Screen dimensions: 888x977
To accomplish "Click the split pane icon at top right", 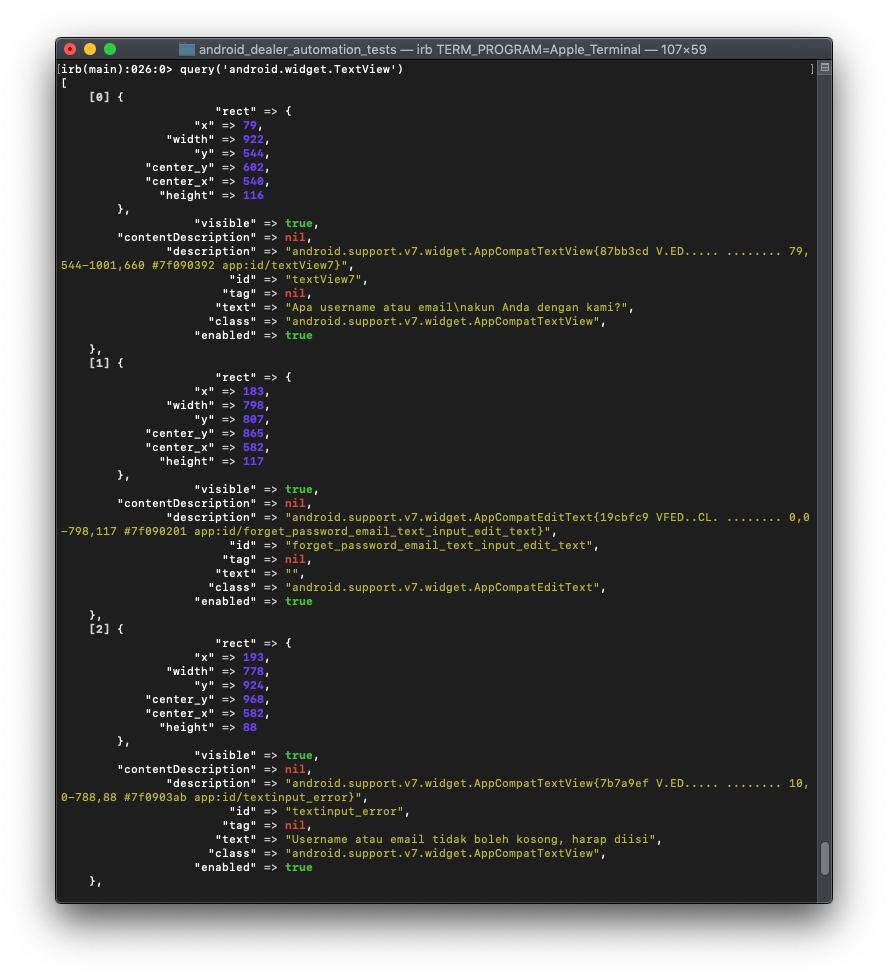I will [824, 67].
